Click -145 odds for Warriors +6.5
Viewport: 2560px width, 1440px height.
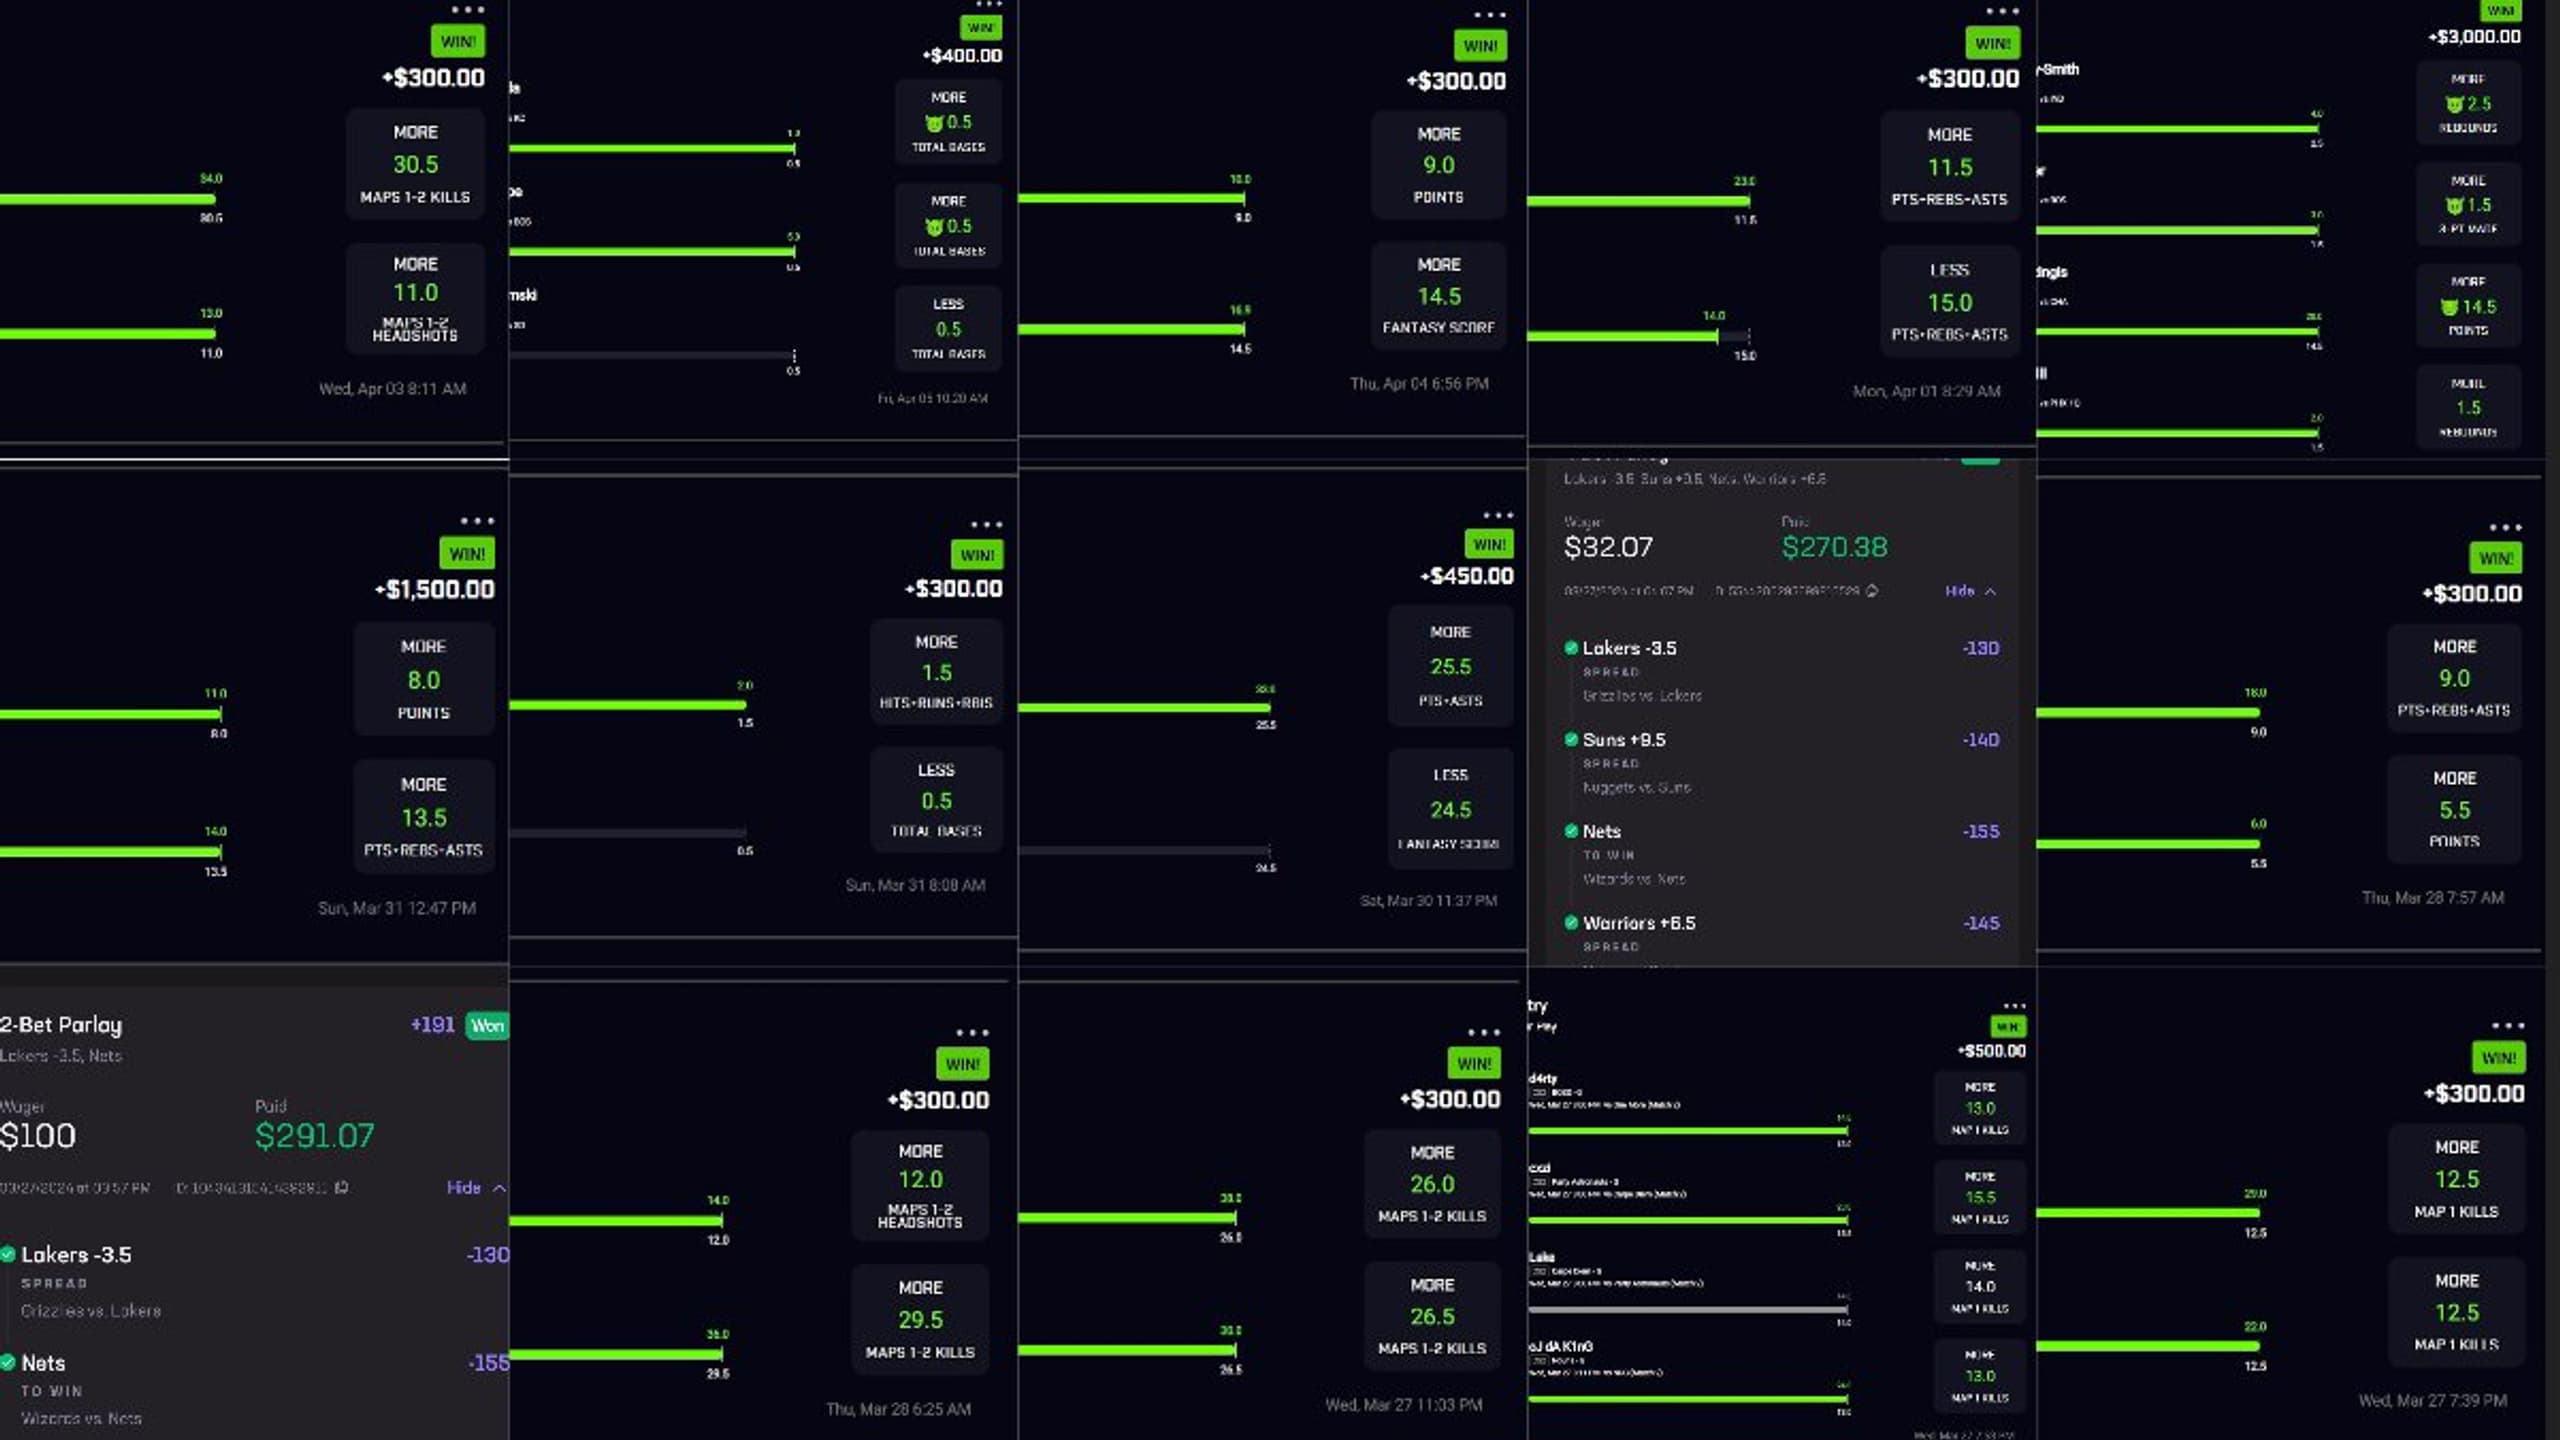1980,923
